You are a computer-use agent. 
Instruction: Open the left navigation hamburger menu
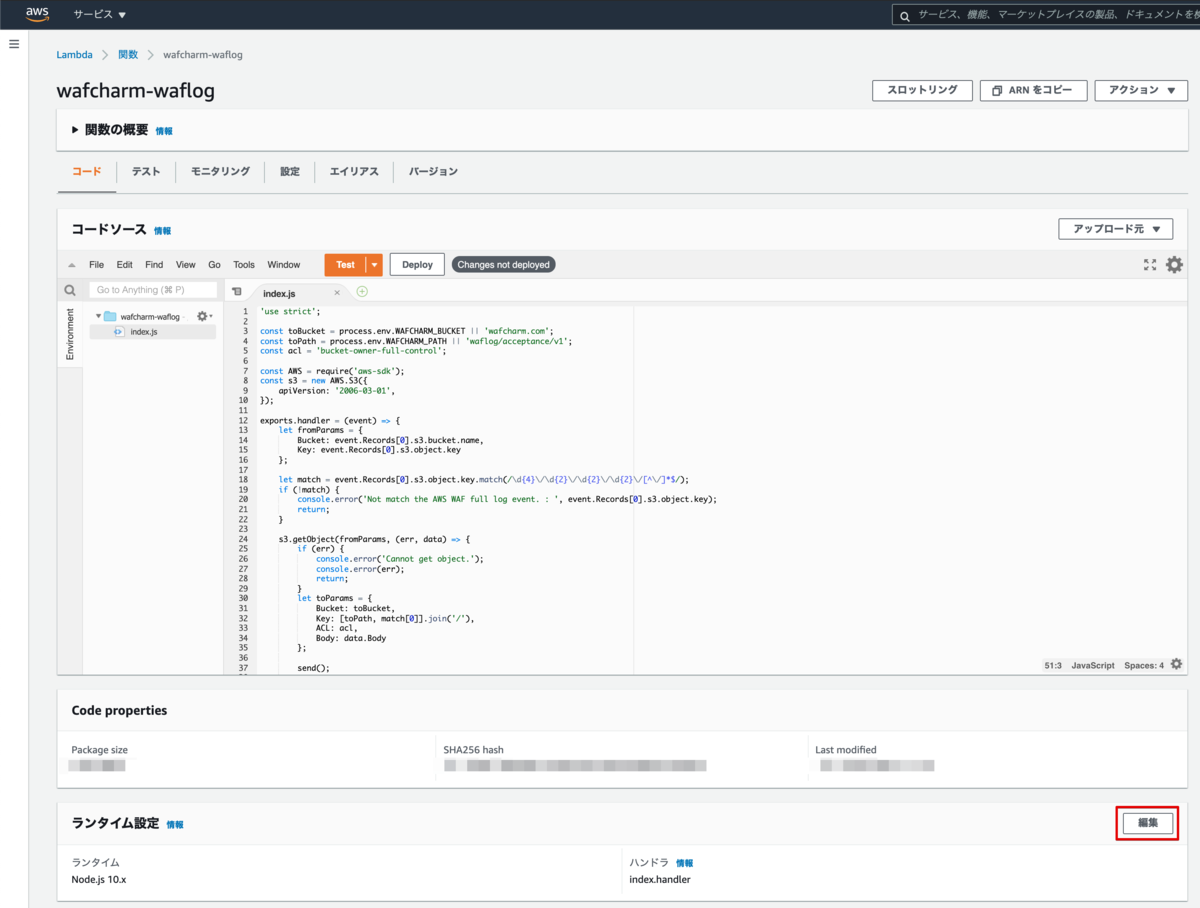[14, 44]
